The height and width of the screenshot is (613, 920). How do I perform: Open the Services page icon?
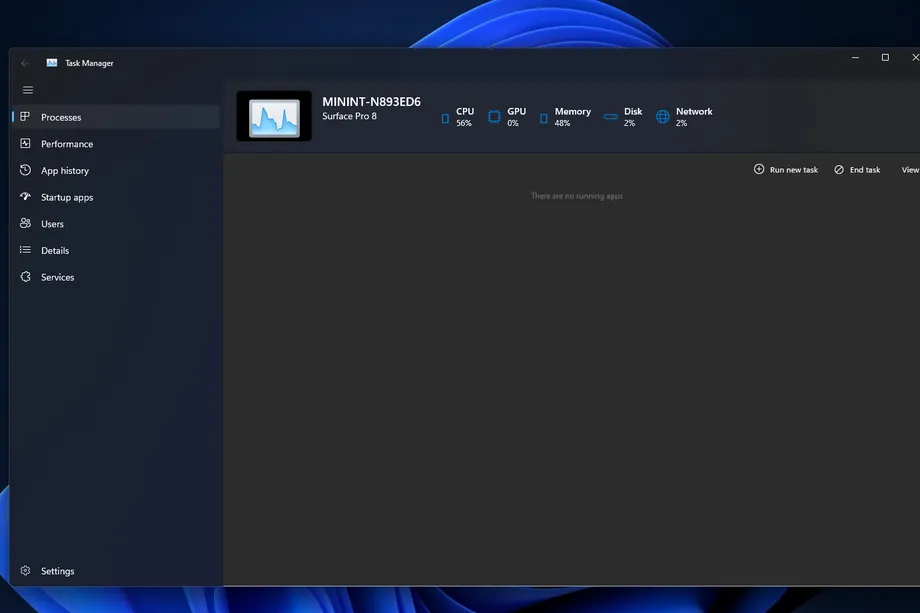point(25,277)
